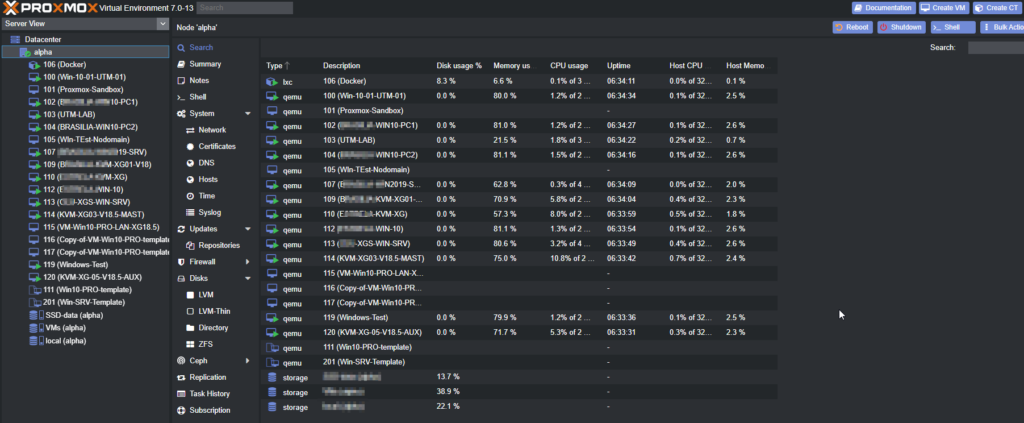Image resolution: width=1024 pixels, height=423 pixels.
Task: Click the Repositories icon
Action: [191, 245]
